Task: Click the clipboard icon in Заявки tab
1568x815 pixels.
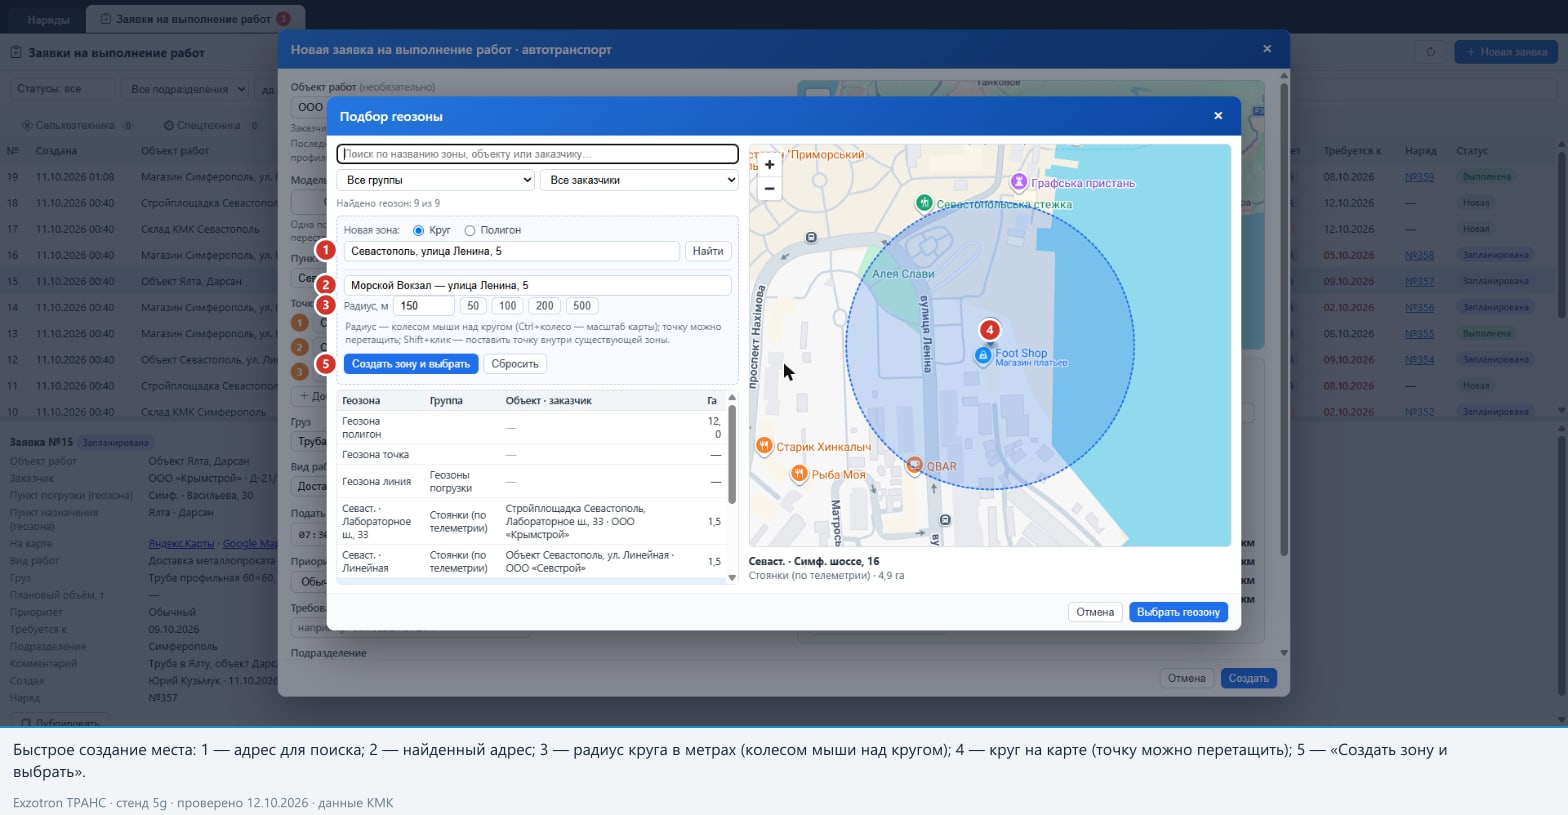Action: (107, 19)
